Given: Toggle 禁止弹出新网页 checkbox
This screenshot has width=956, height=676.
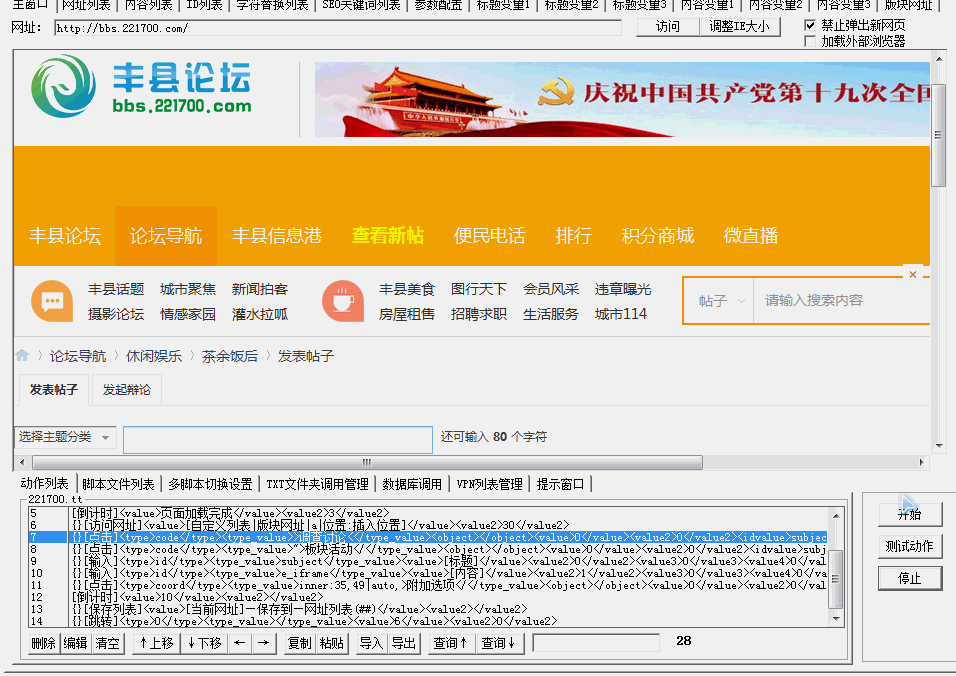Looking at the screenshot, I should (810, 26).
